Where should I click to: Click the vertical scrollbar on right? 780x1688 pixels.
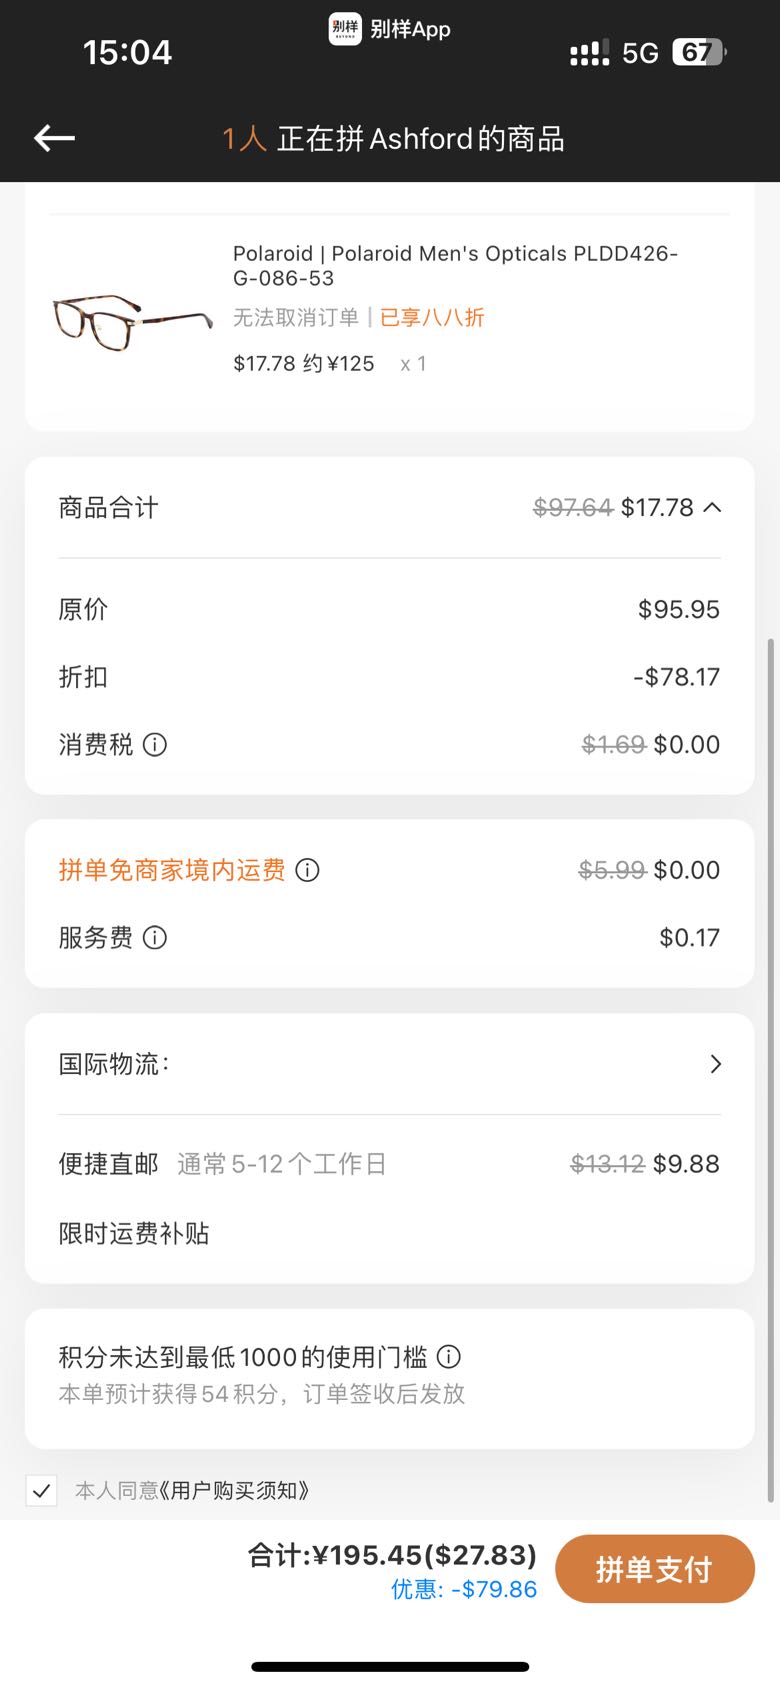769,1070
